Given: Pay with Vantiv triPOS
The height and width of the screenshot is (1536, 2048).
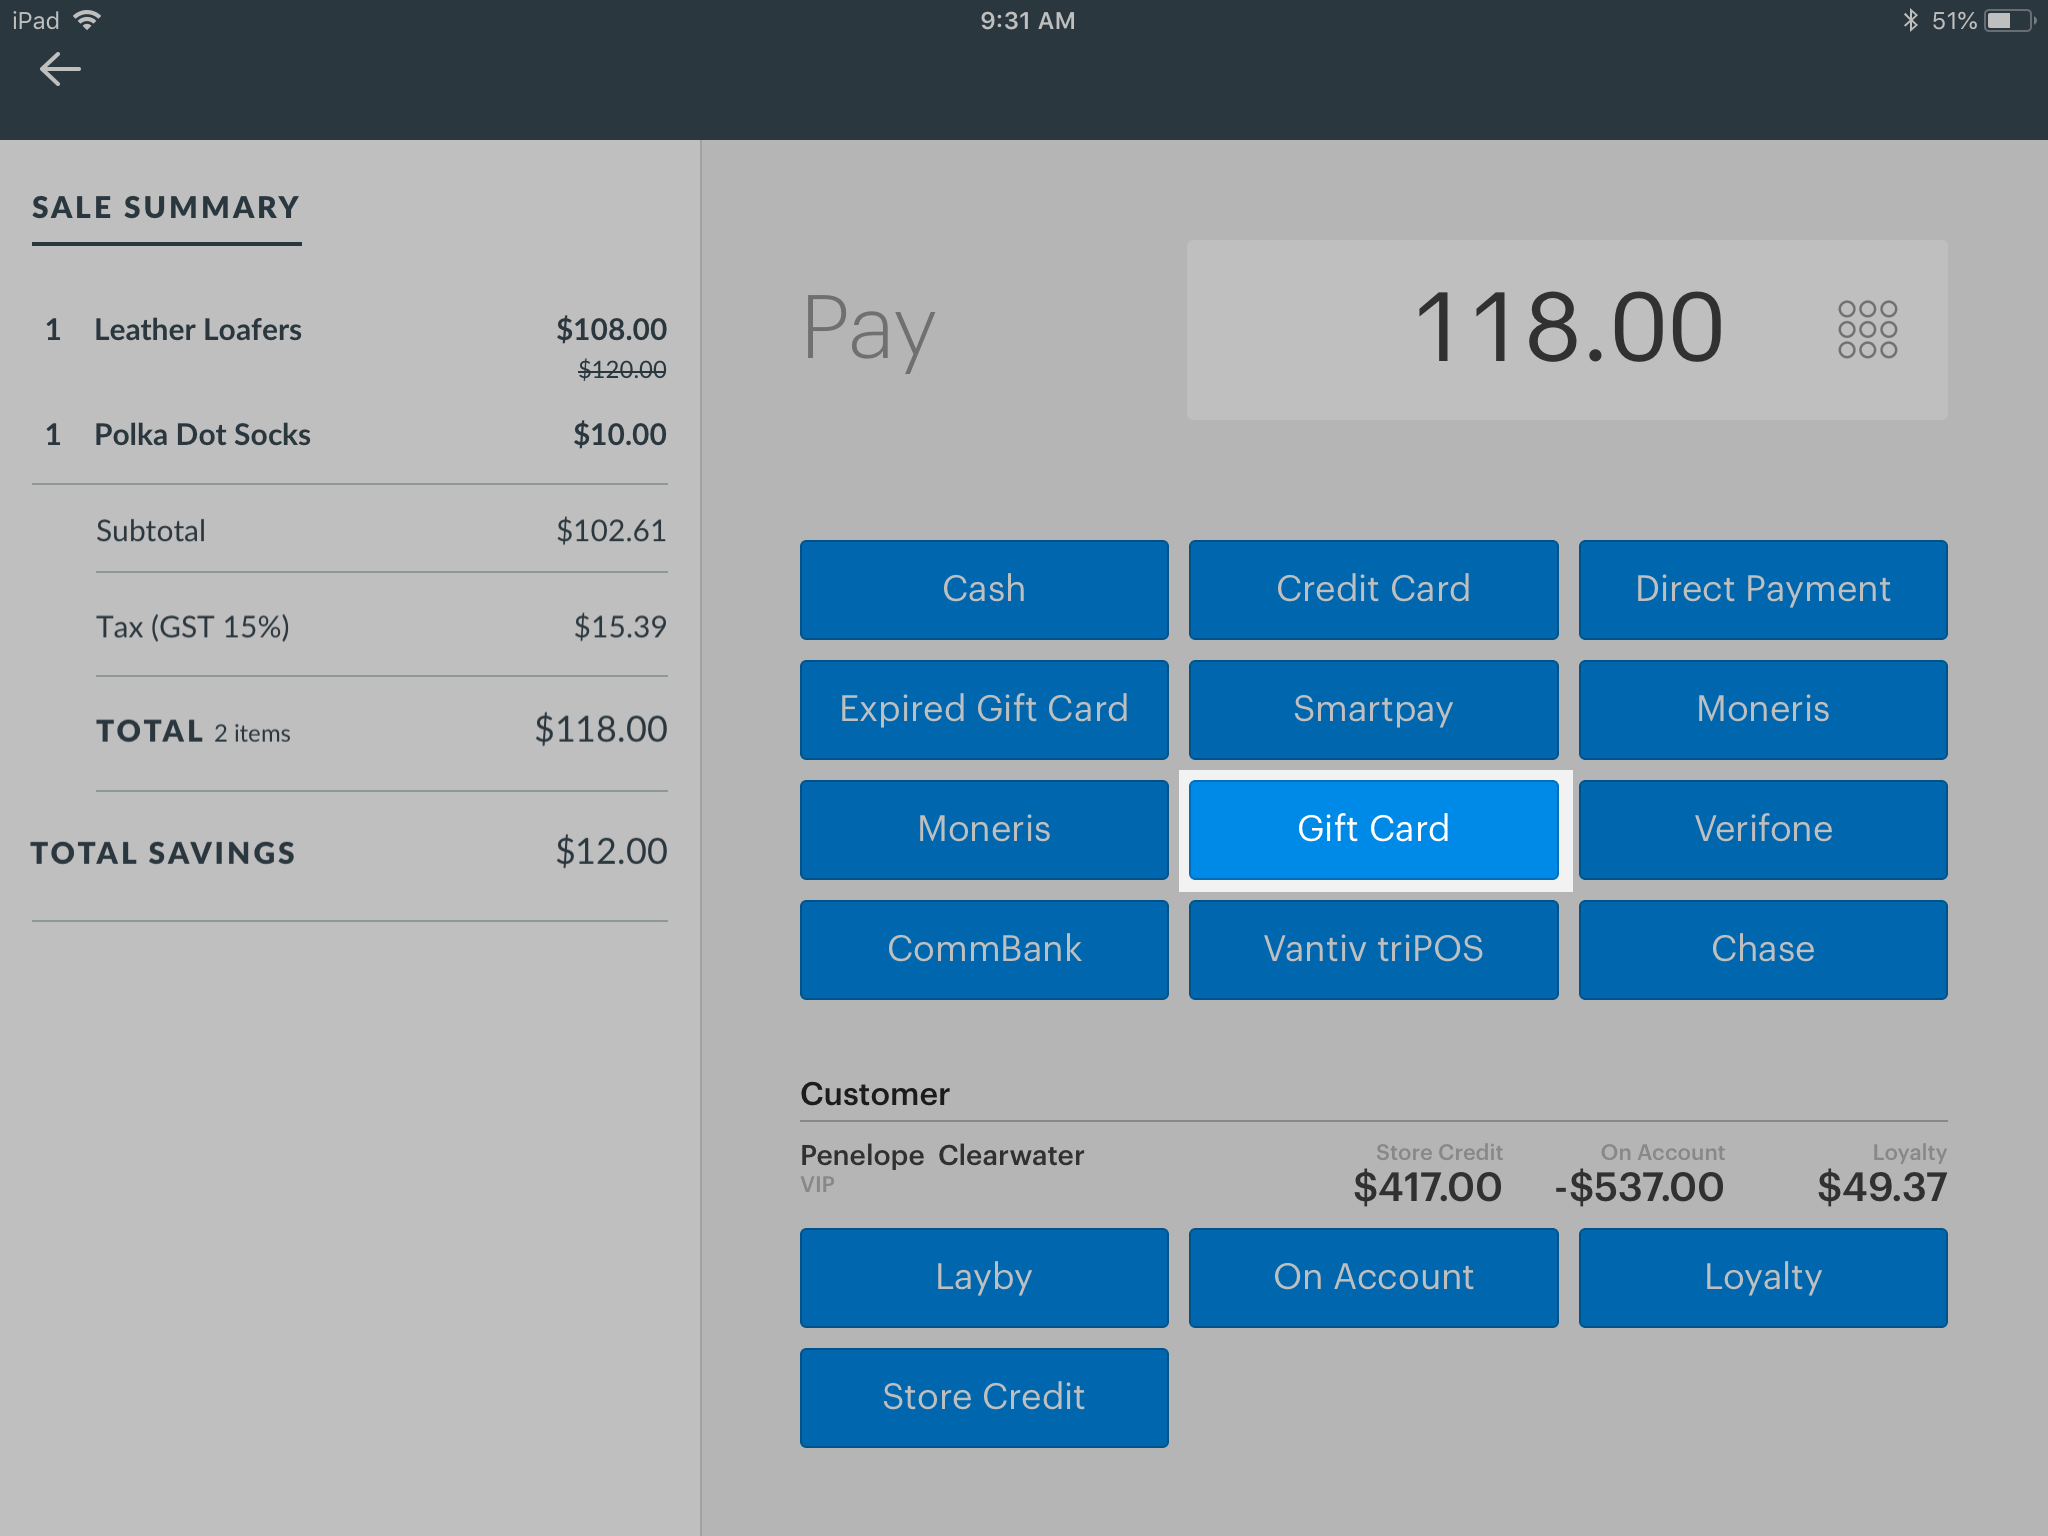Looking at the screenshot, I should click(1373, 949).
